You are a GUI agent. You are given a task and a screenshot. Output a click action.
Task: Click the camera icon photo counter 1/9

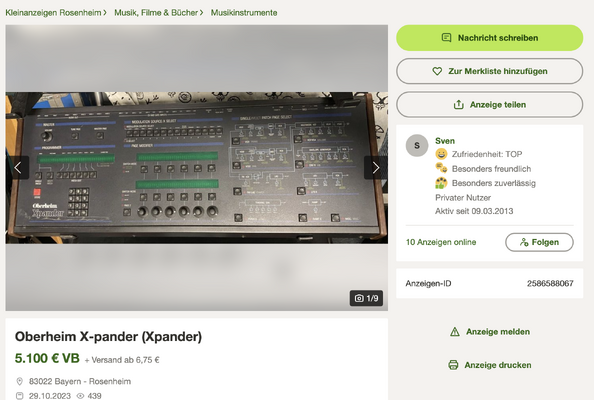[359, 298]
